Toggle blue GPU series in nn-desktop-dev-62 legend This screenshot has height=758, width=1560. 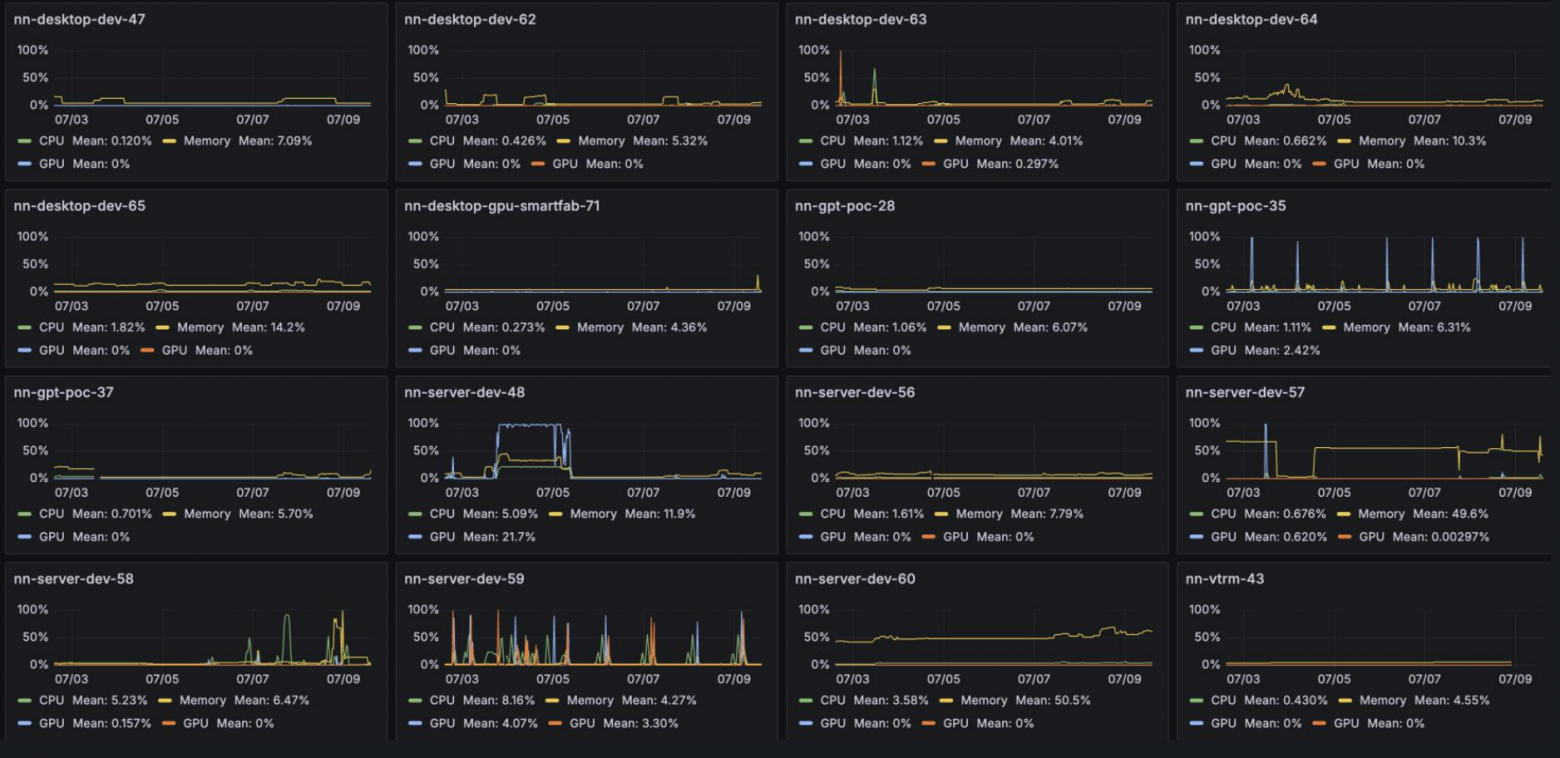[441, 163]
